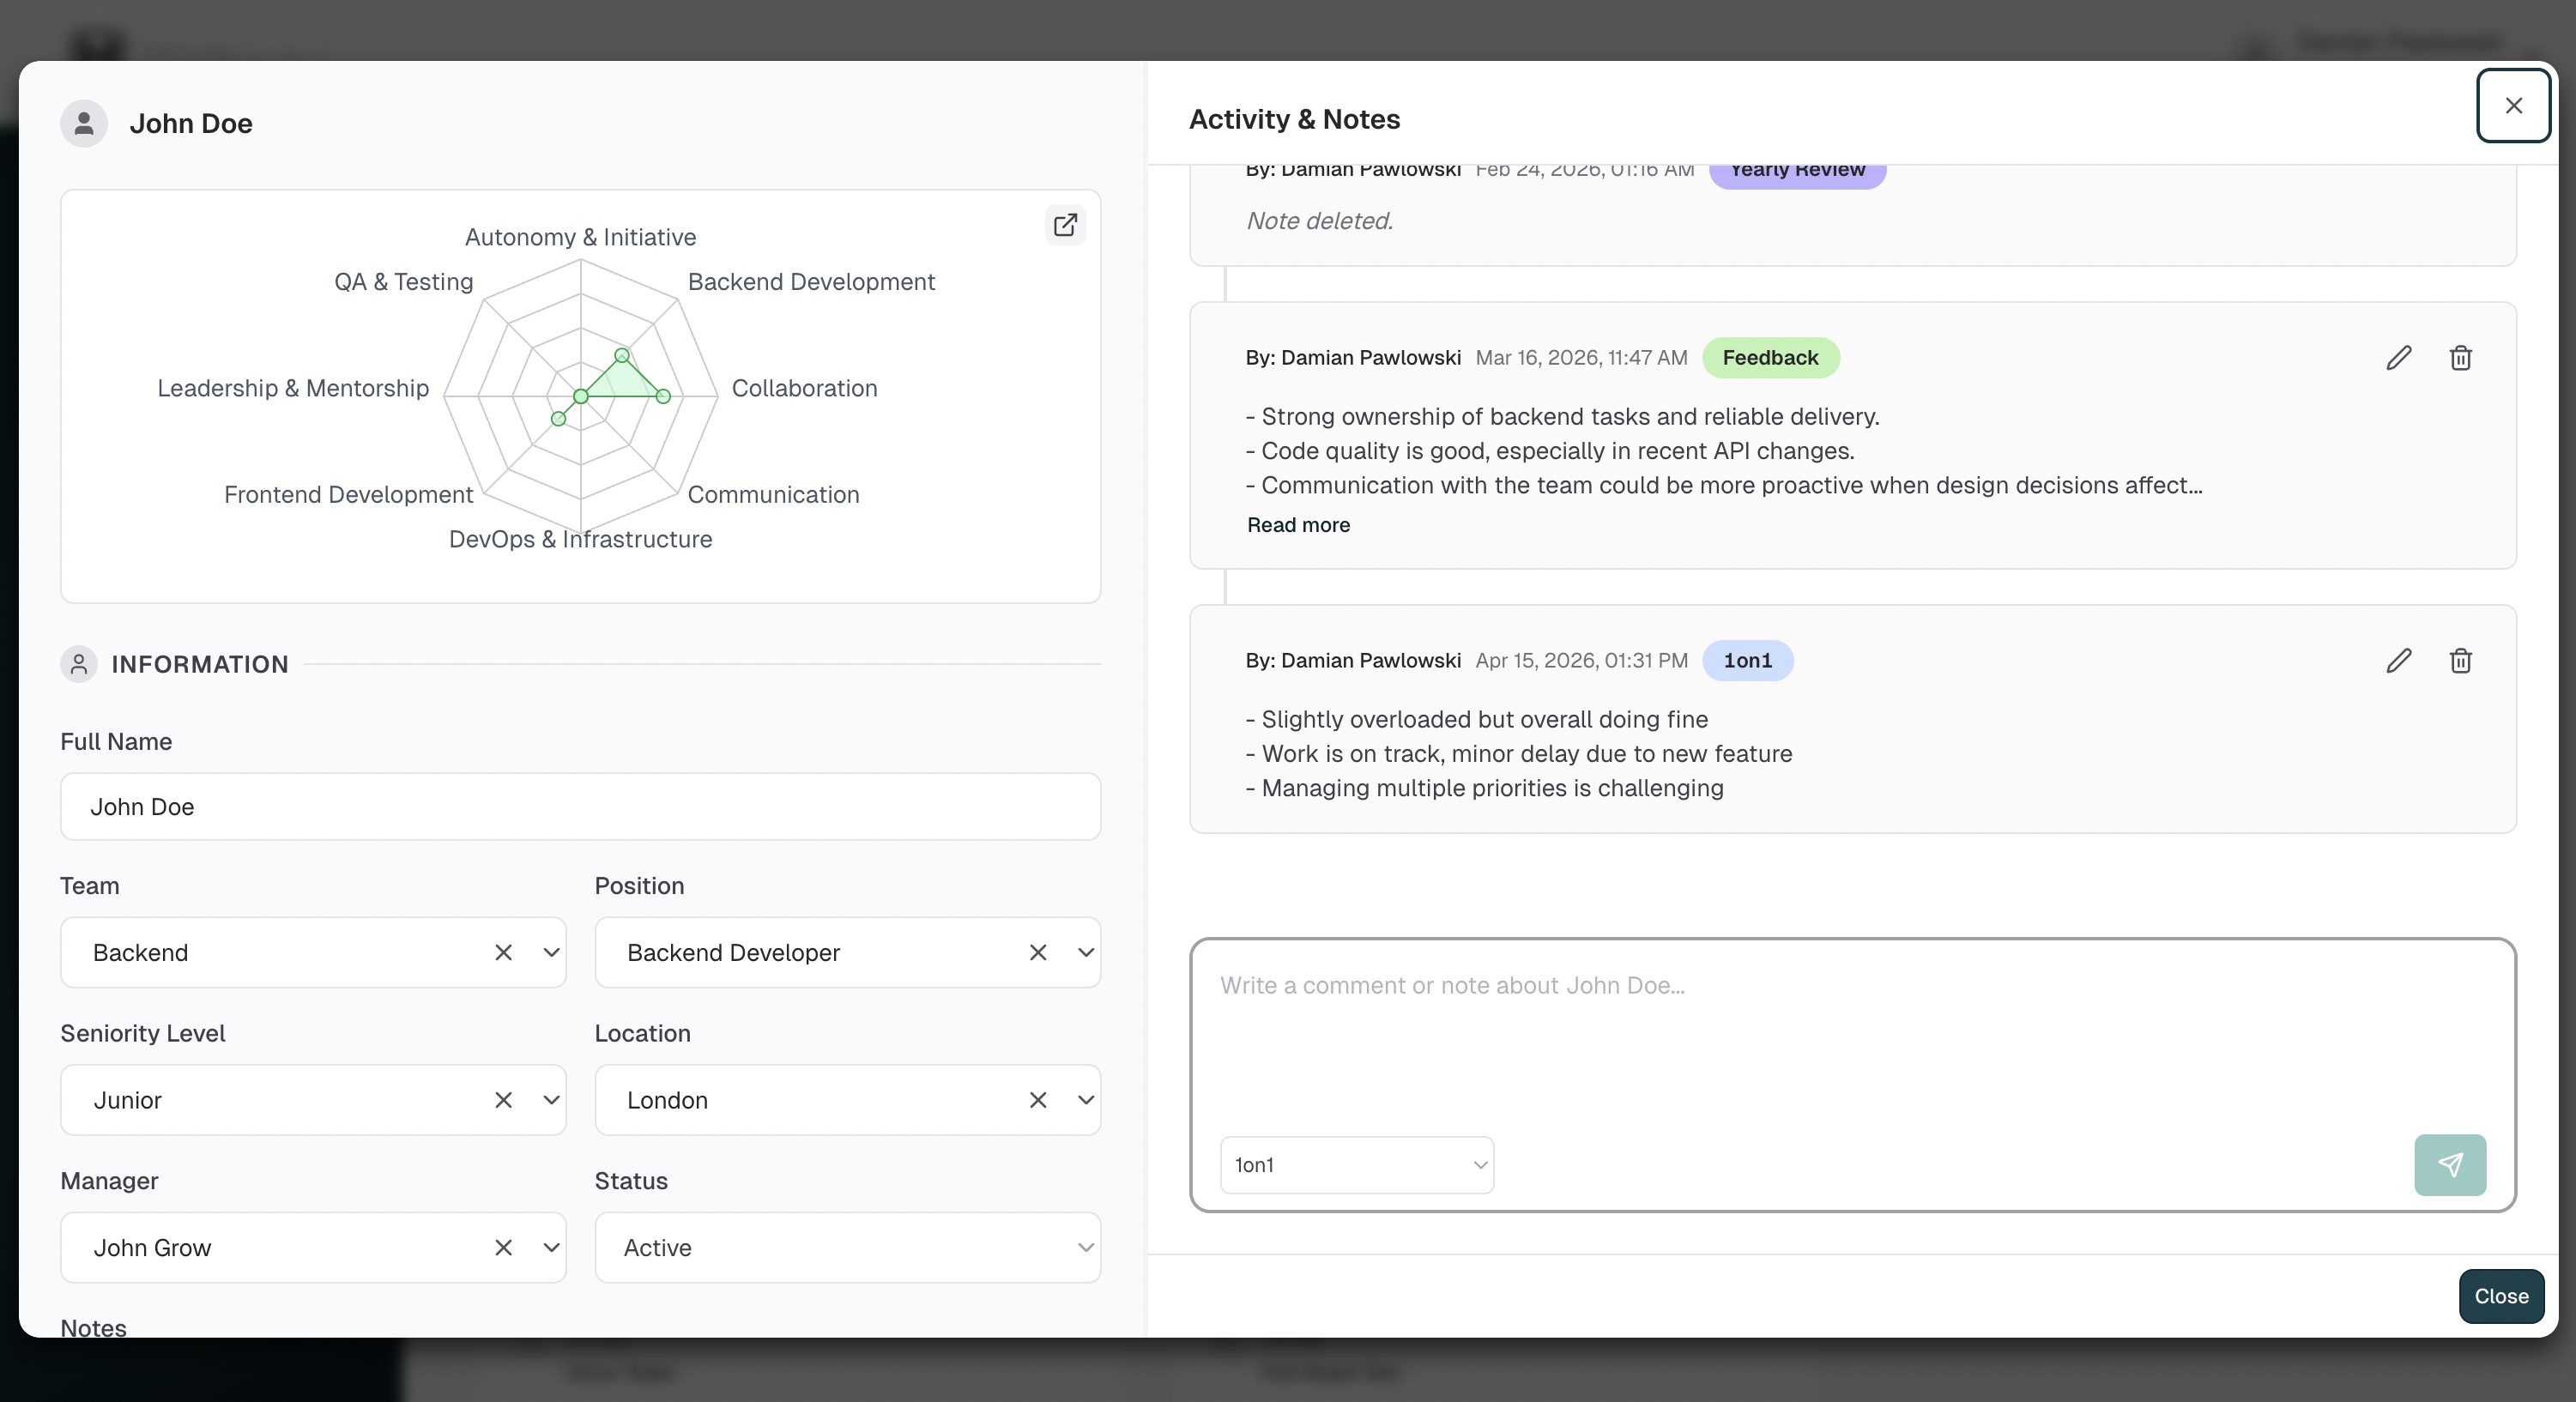Click the Collaboration data point on radar chart
Viewport: 2576px width, 1402px height.
click(x=663, y=396)
